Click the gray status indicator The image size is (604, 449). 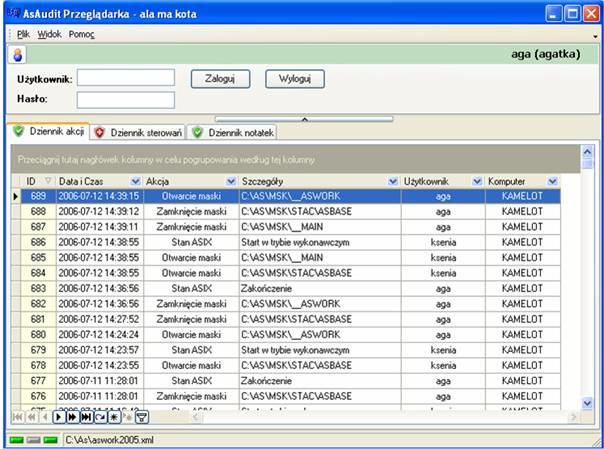point(34,440)
